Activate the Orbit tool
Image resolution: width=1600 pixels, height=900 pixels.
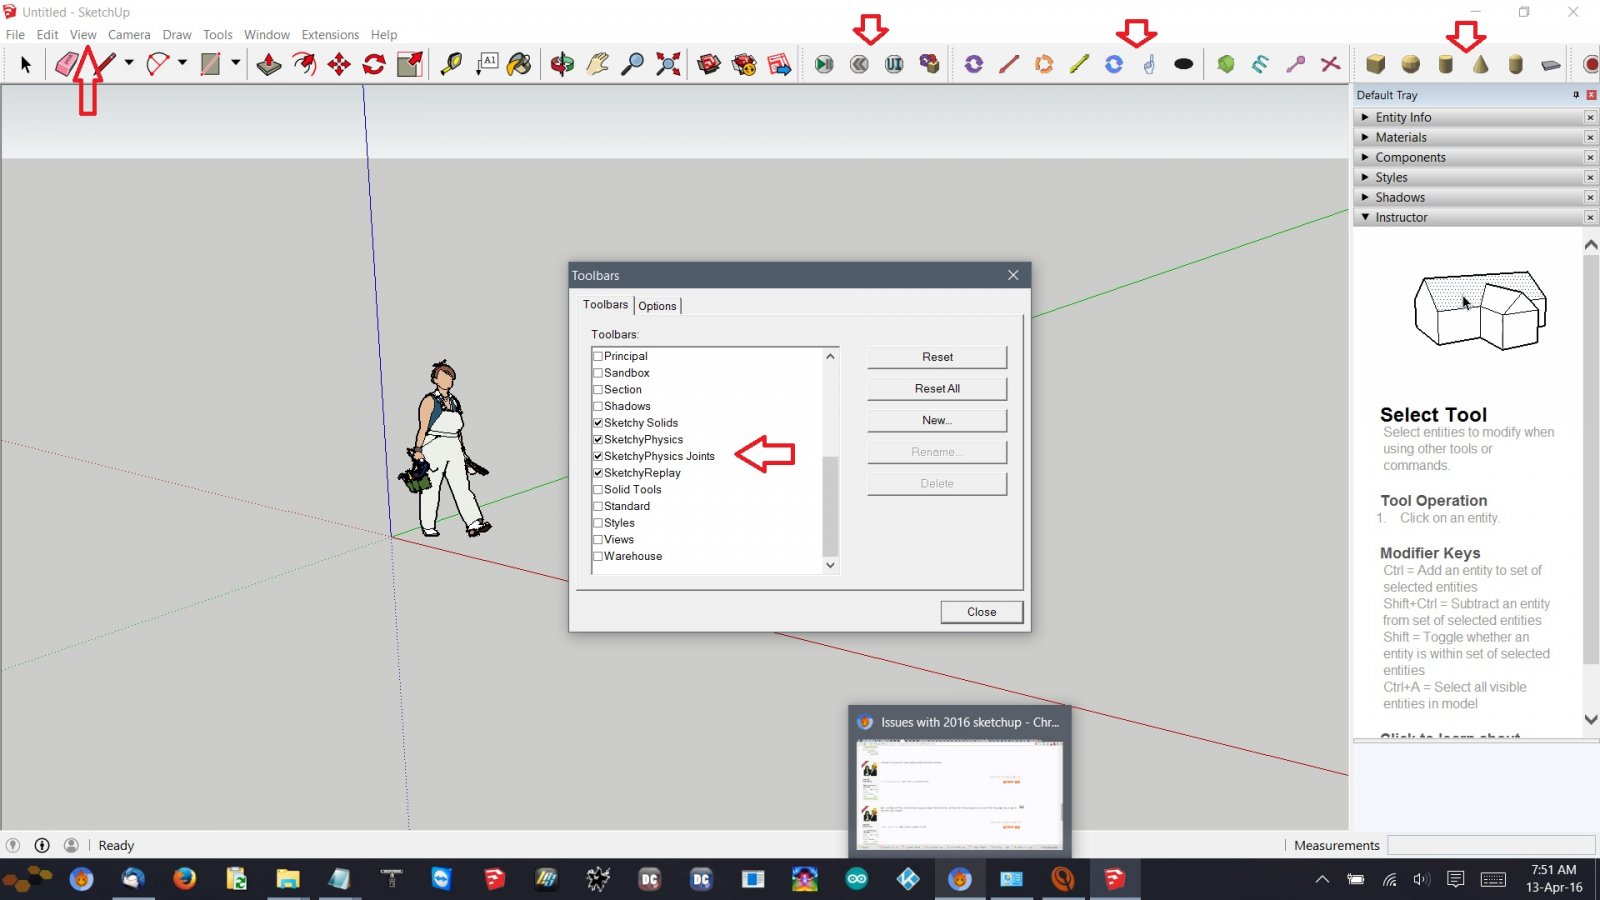coord(562,63)
